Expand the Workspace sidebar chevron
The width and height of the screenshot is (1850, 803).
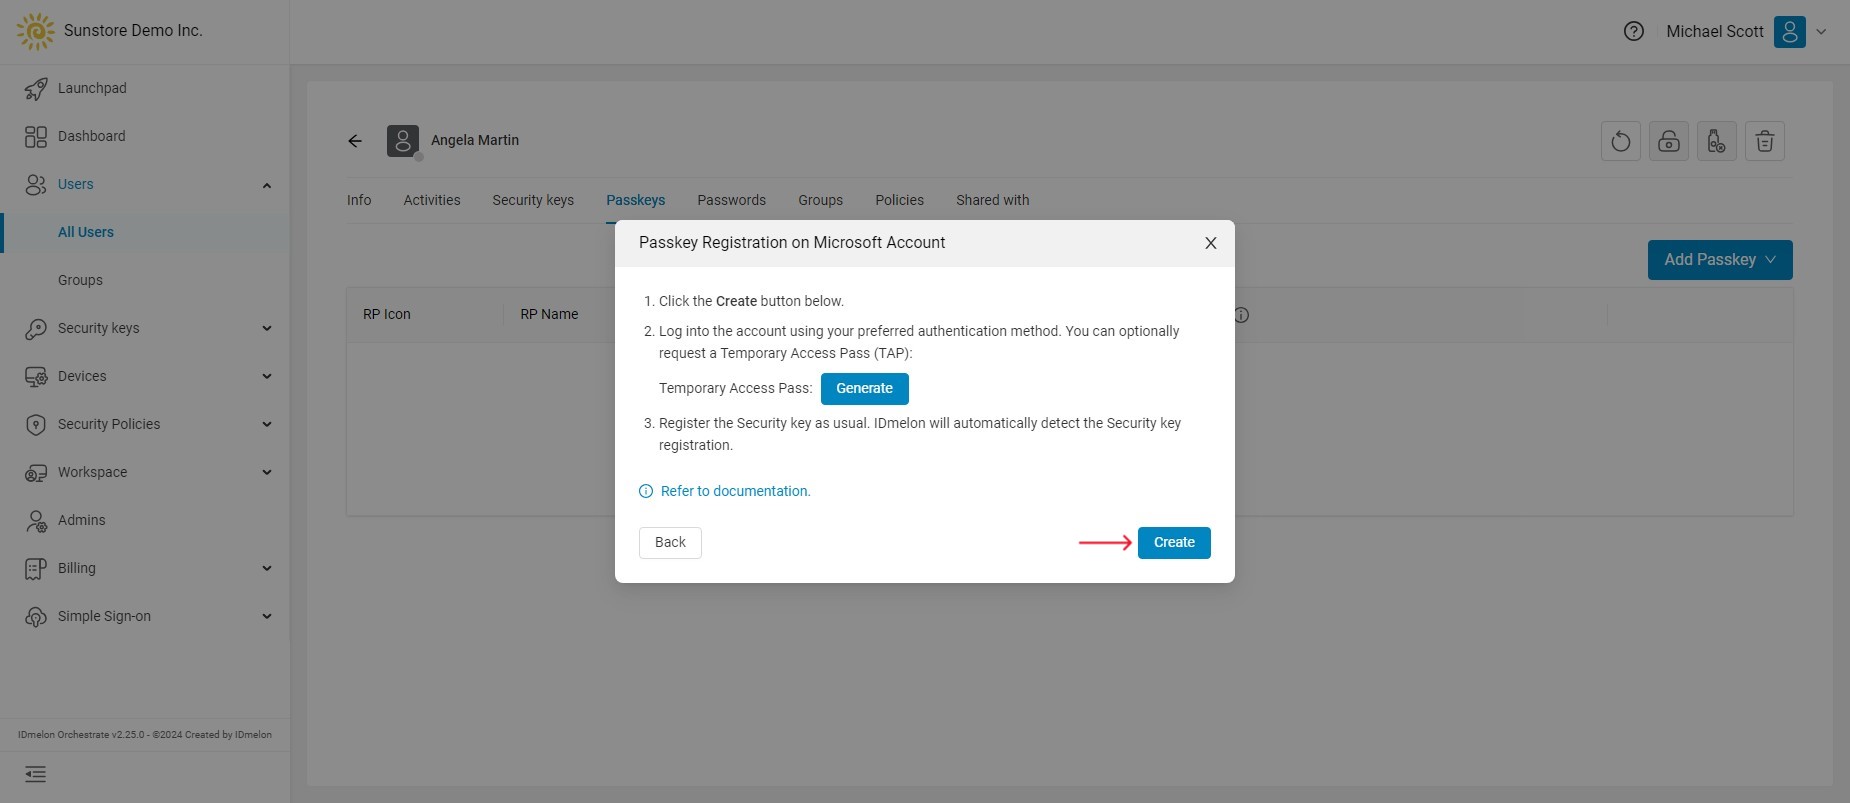pos(267,473)
